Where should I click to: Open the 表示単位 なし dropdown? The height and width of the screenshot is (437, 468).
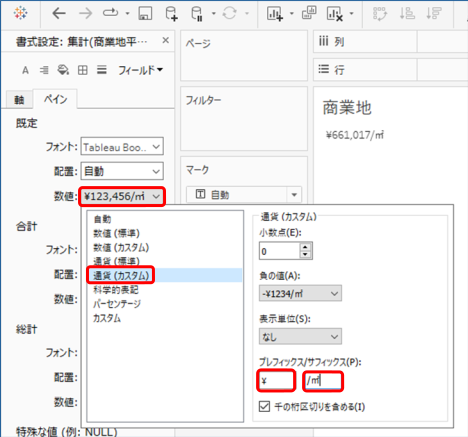point(300,336)
